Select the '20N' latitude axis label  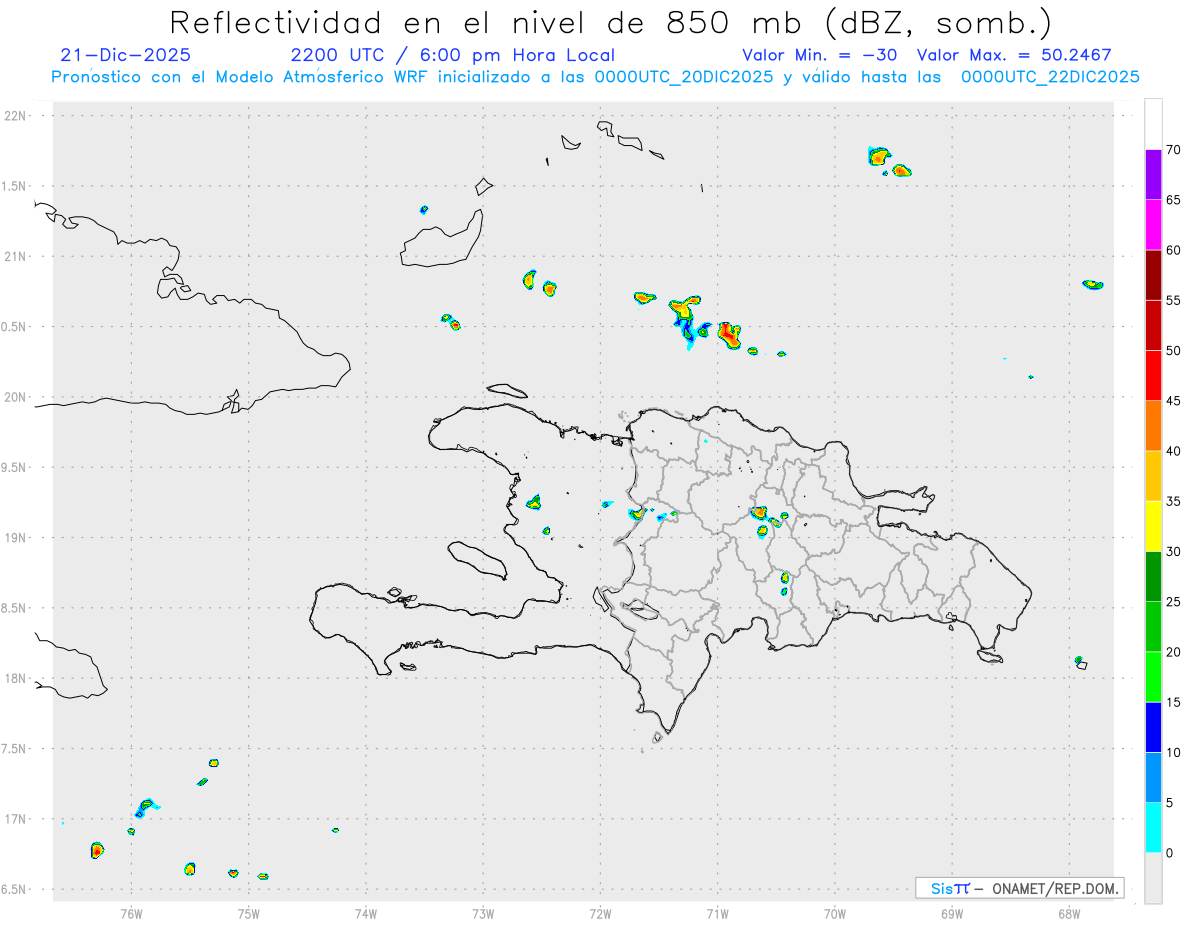click(17, 397)
